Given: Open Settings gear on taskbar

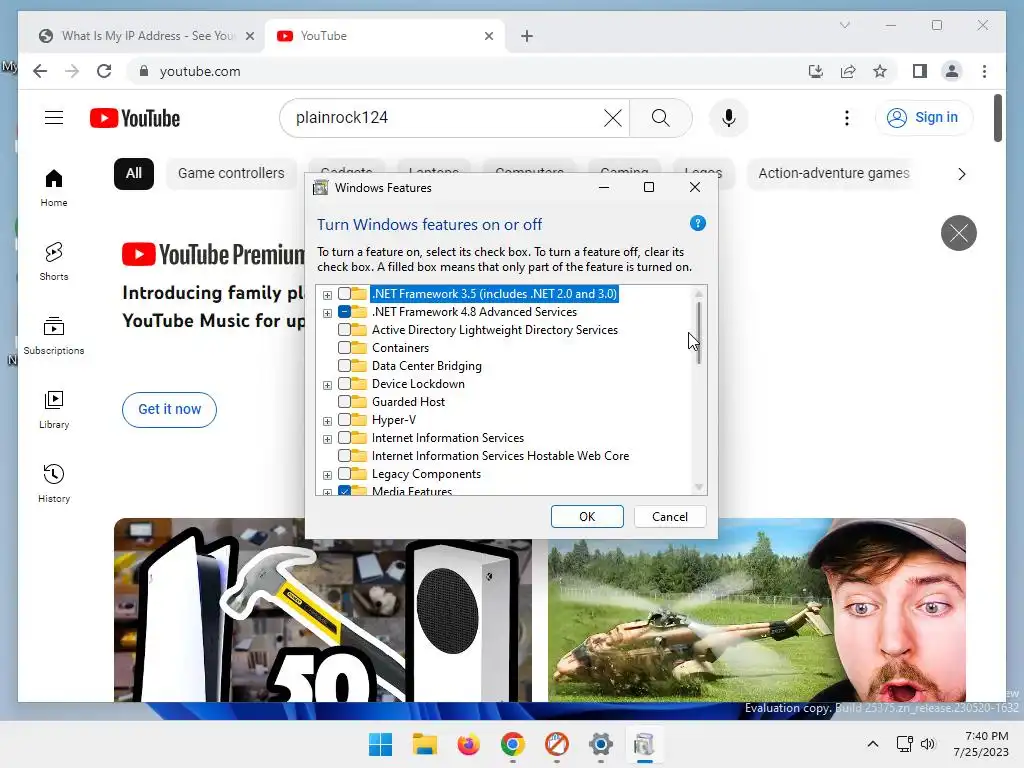Looking at the screenshot, I should click(601, 744).
